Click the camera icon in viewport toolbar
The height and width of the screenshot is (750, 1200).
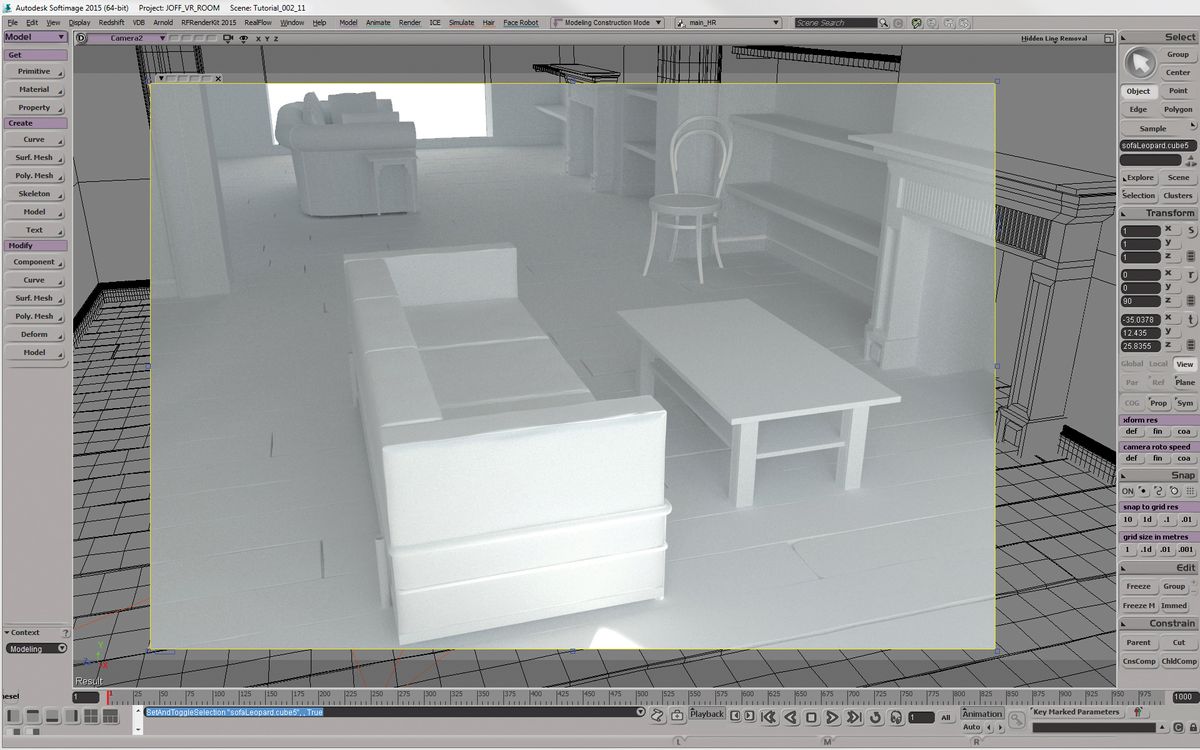pyautogui.click(x=227, y=38)
